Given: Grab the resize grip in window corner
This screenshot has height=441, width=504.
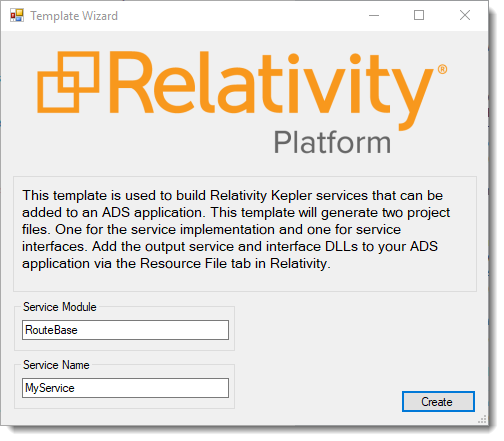Looking at the screenshot, I should tap(482, 419).
